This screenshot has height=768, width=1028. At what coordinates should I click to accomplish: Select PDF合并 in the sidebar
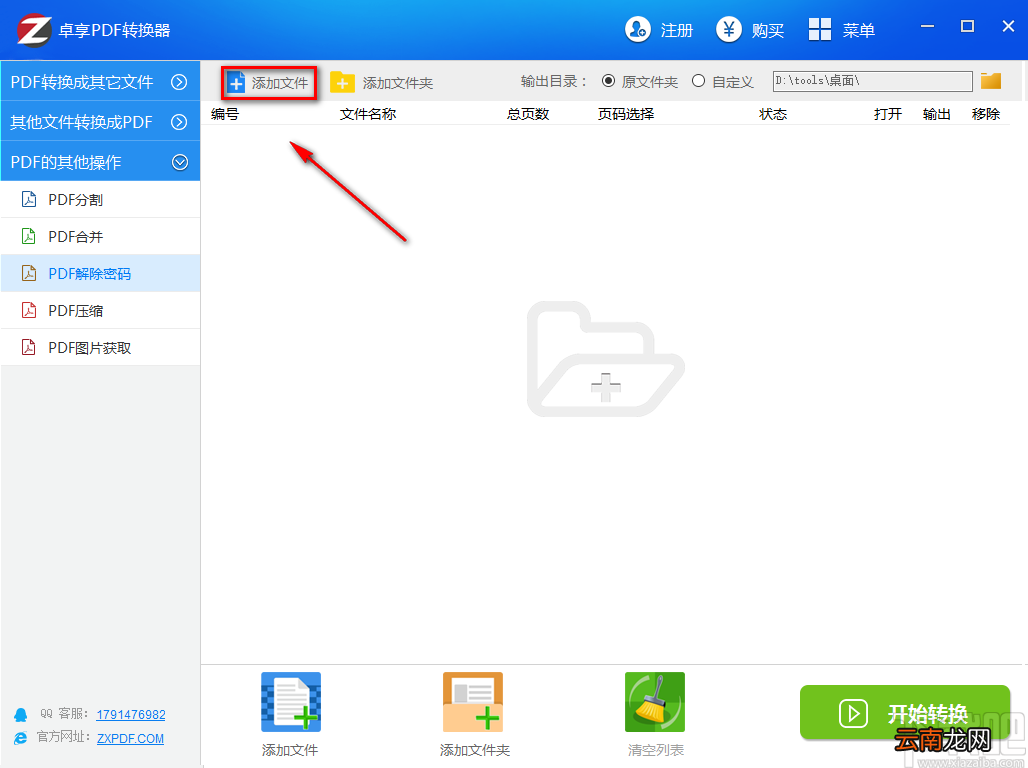pyautogui.click(x=100, y=236)
